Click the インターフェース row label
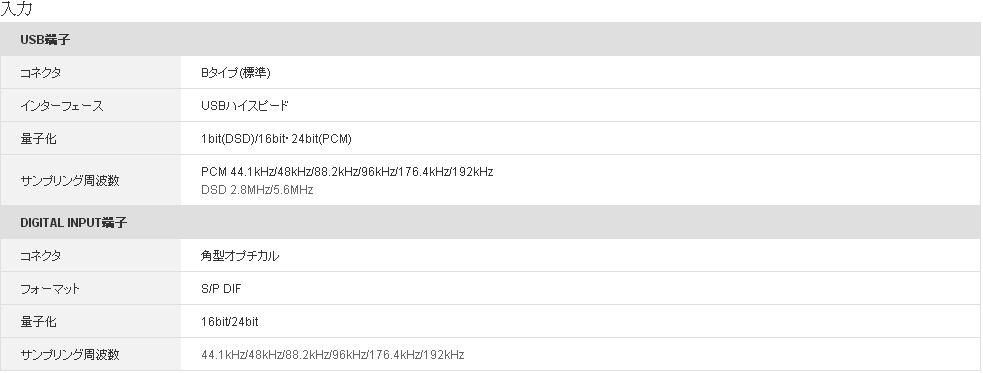Image resolution: width=983 pixels, height=373 pixels. [x=61, y=106]
